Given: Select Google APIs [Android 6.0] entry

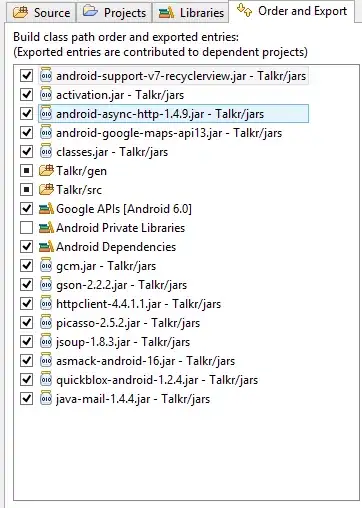Looking at the screenshot, I should pos(124,209).
